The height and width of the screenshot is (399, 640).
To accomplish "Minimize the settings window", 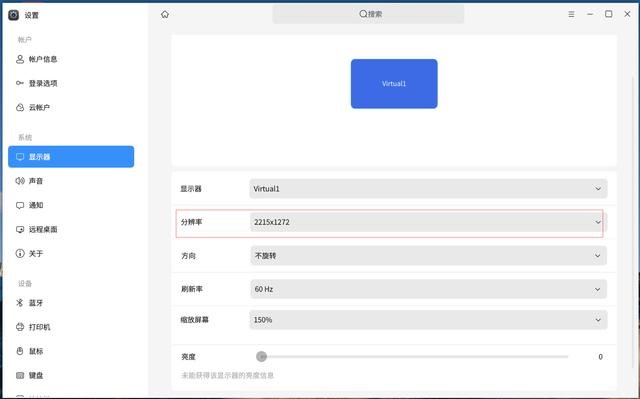I will (590, 14).
